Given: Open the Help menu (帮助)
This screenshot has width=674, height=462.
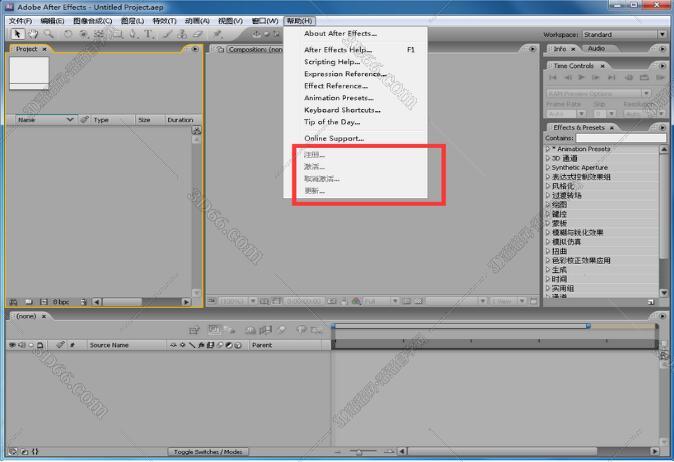Looking at the screenshot, I should pyautogui.click(x=299, y=21).
